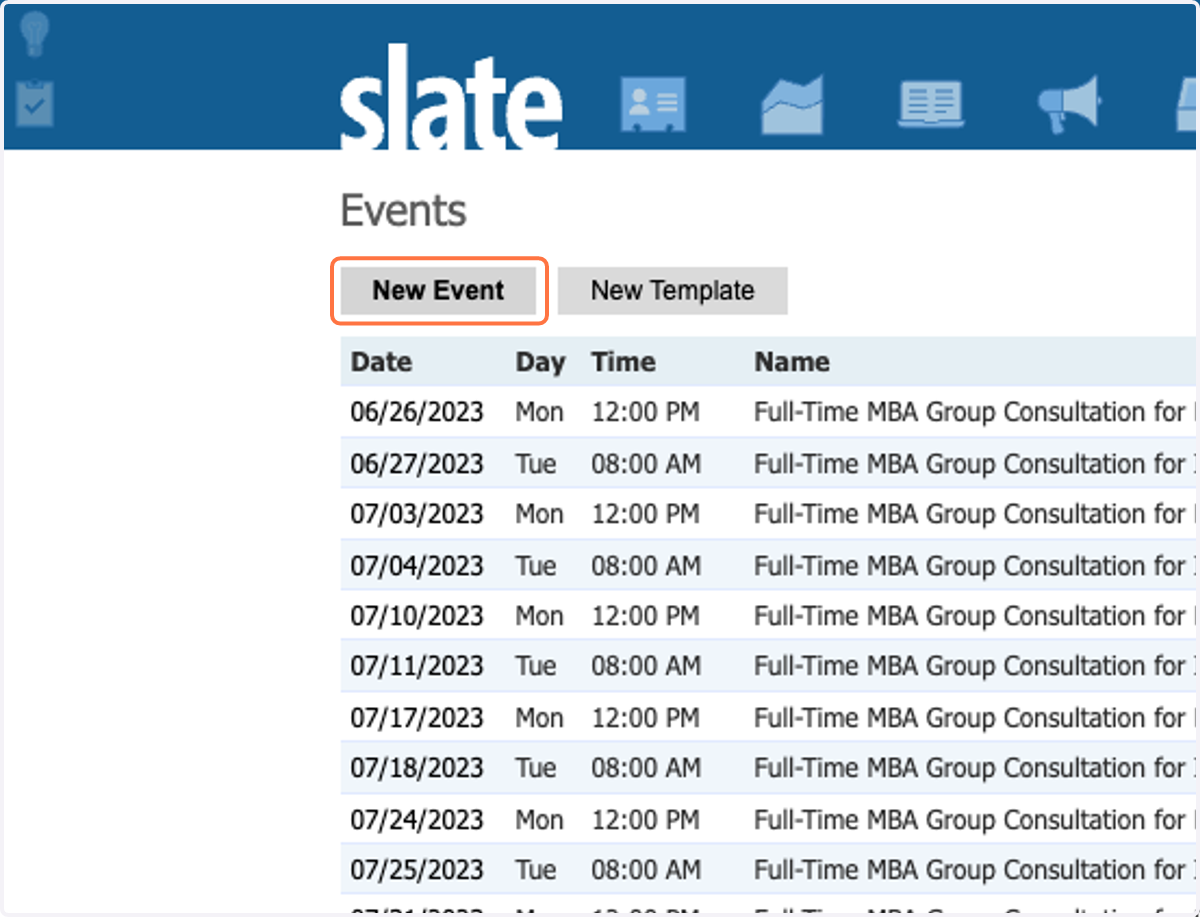
Task: Sort by the Time column header
Action: pyautogui.click(x=623, y=362)
